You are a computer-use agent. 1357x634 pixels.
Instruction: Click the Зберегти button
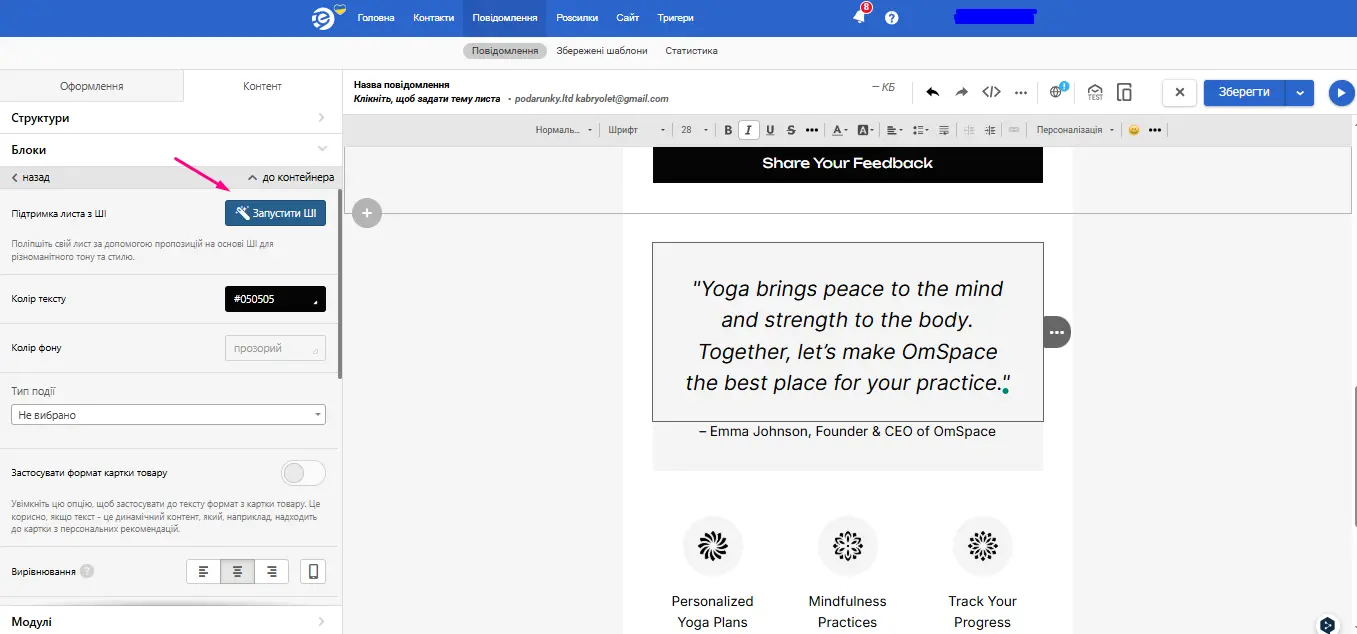(x=1244, y=92)
